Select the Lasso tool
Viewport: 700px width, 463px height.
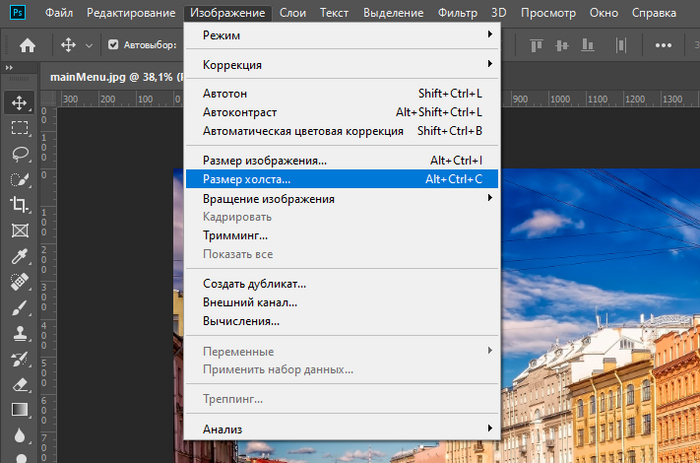point(19,153)
